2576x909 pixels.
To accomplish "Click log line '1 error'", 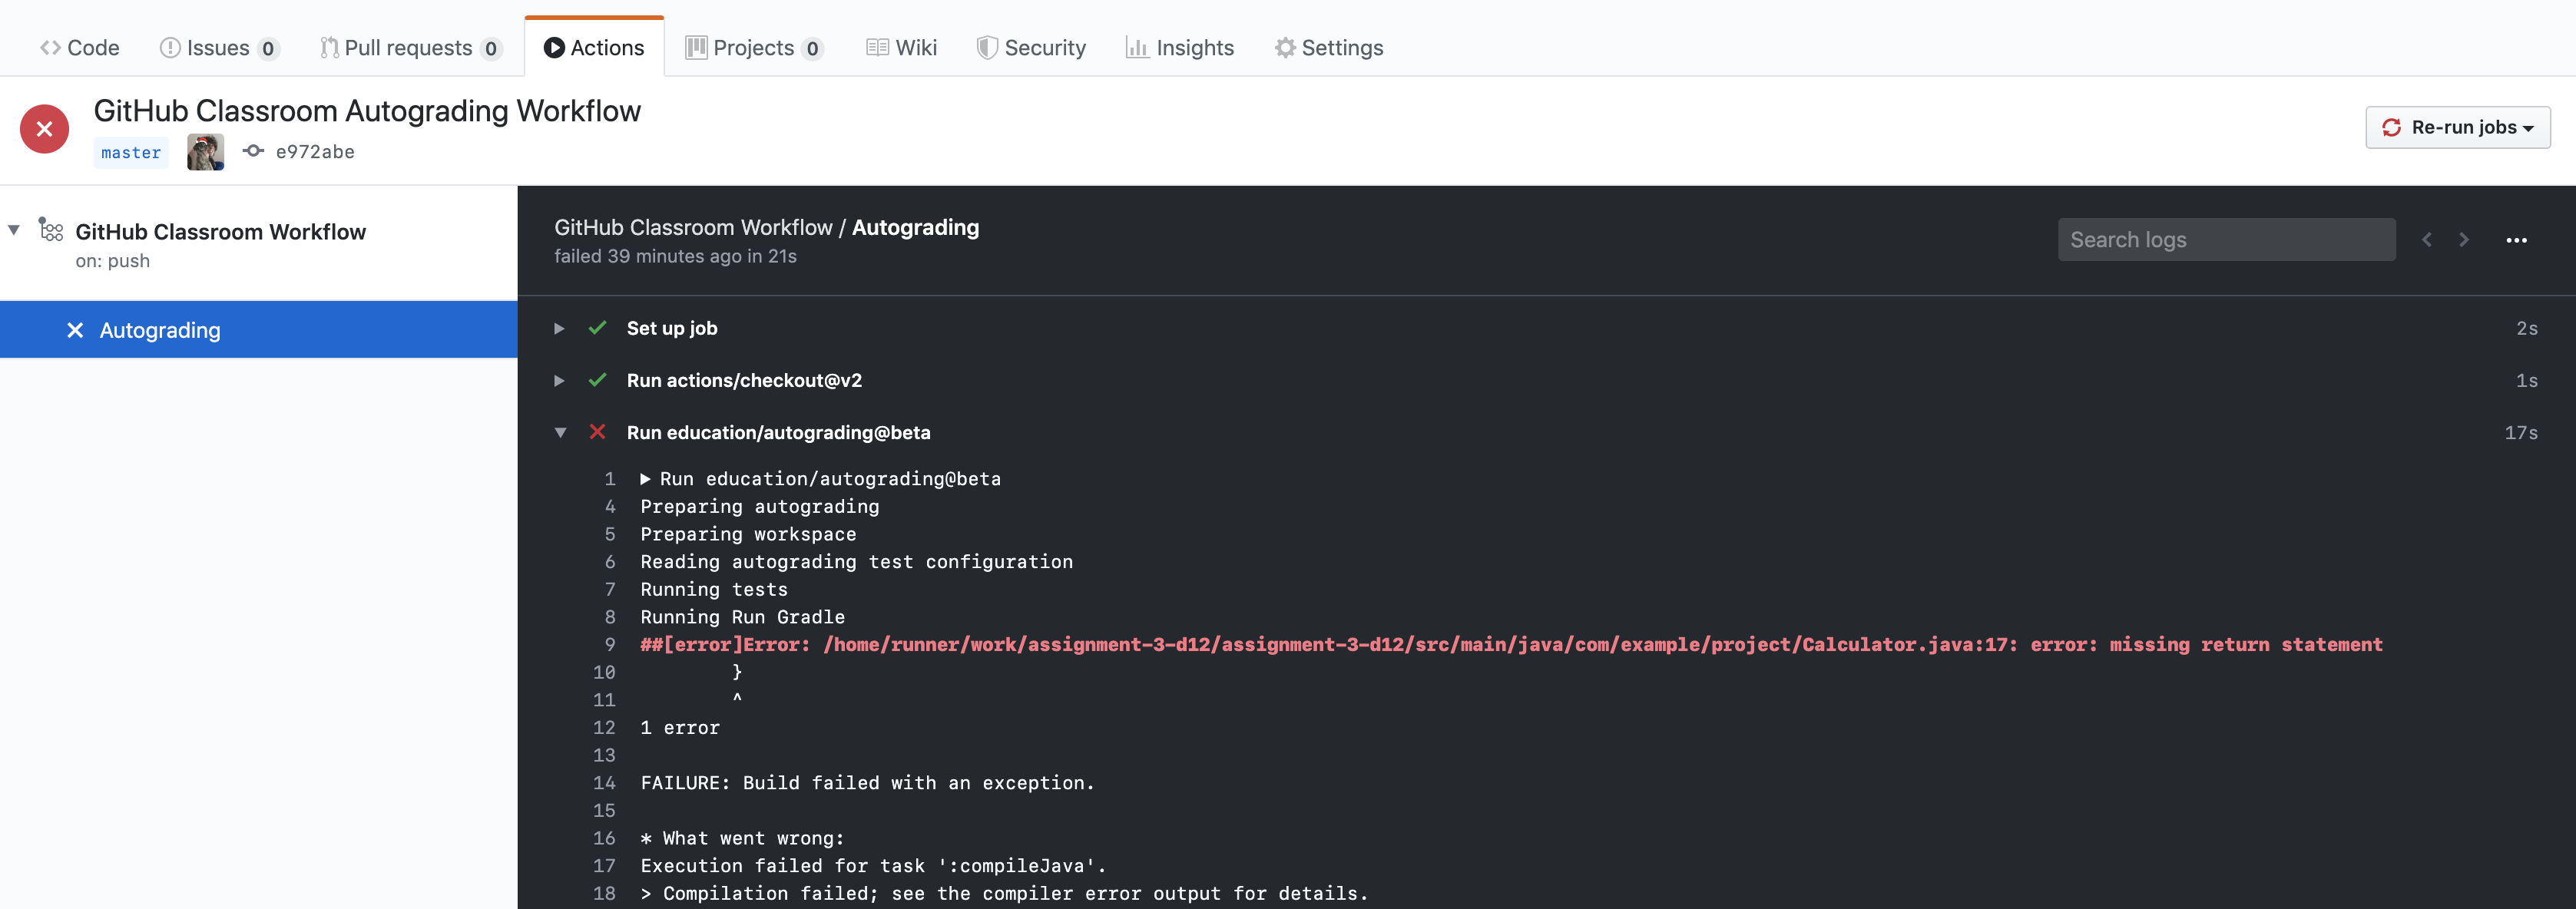I will point(680,728).
